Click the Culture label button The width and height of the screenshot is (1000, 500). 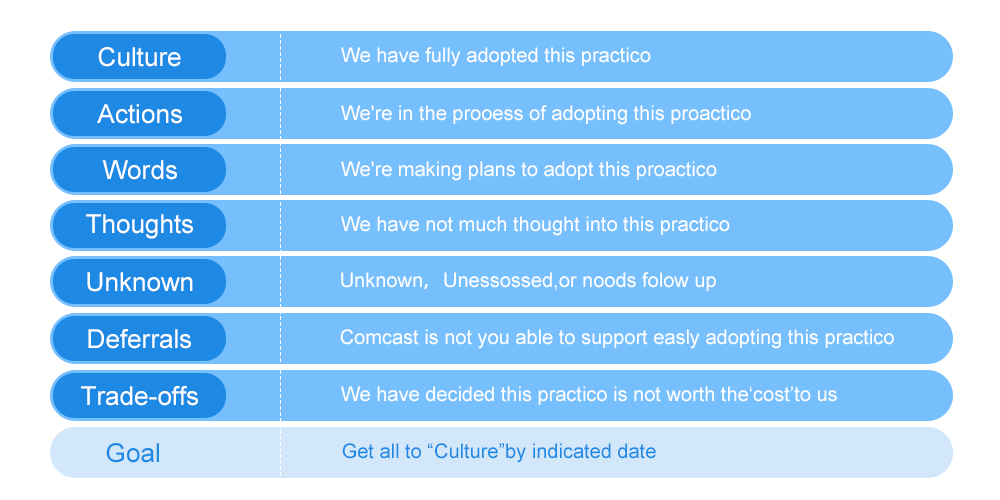(139, 57)
